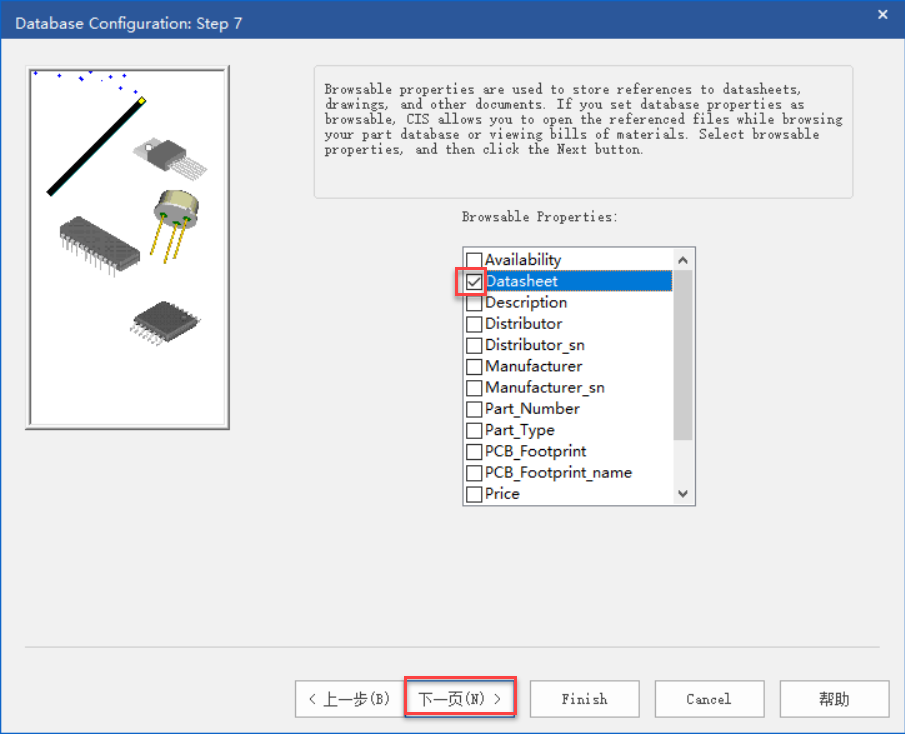905x734 pixels.
Task: Toggle the Manufacturer checkbox
Action: point(474,367)
